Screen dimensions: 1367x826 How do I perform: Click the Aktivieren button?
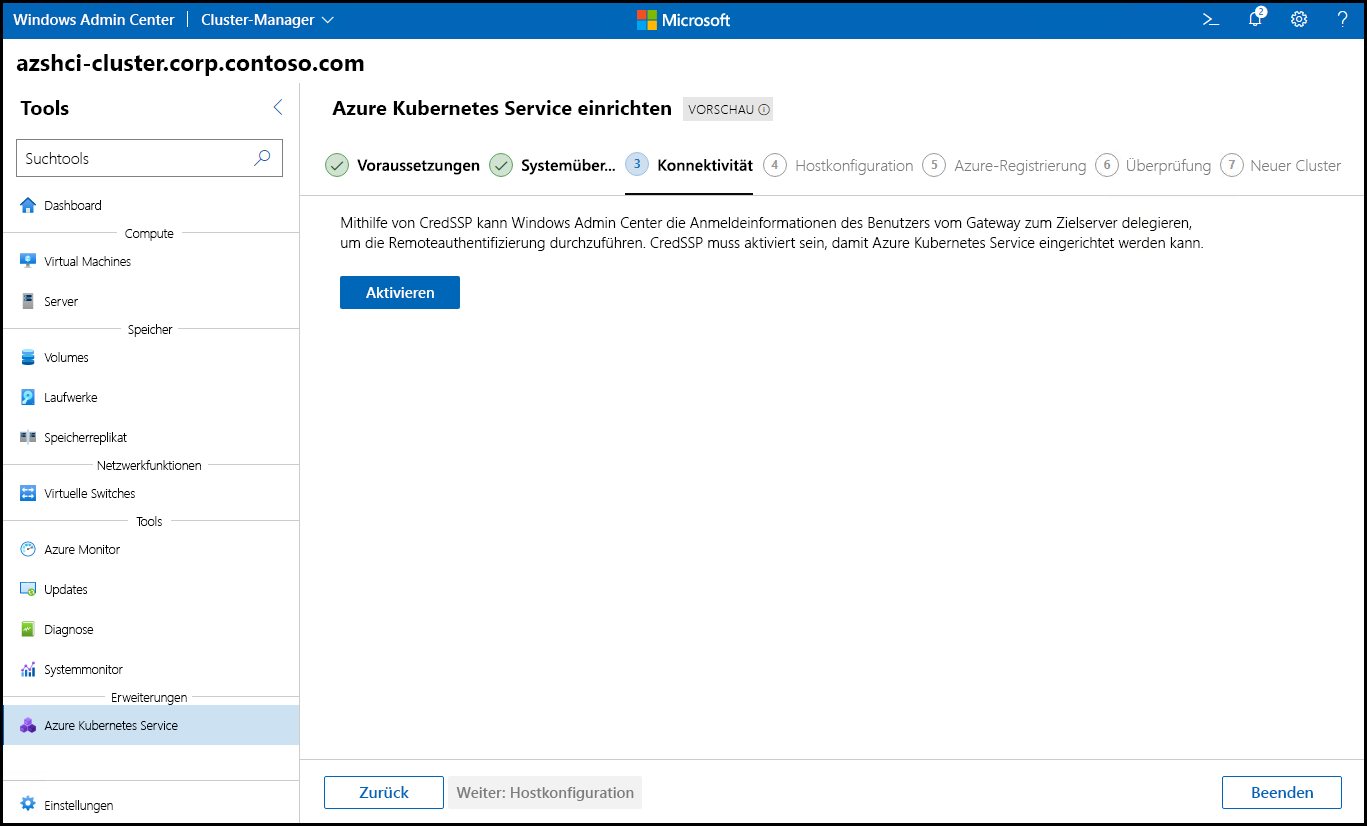pos(400,293)
